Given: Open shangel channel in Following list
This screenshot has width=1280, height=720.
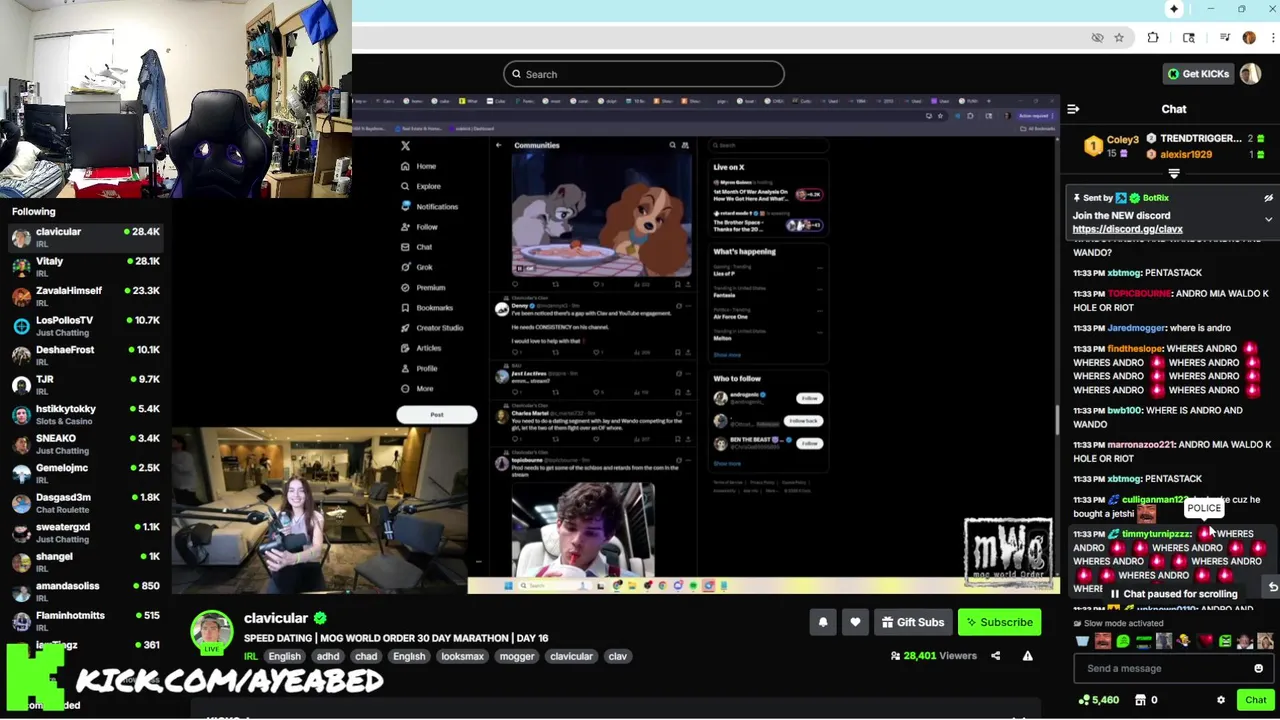Looking at the screenshot, I should pyautogui.click(x=85, y=562).
